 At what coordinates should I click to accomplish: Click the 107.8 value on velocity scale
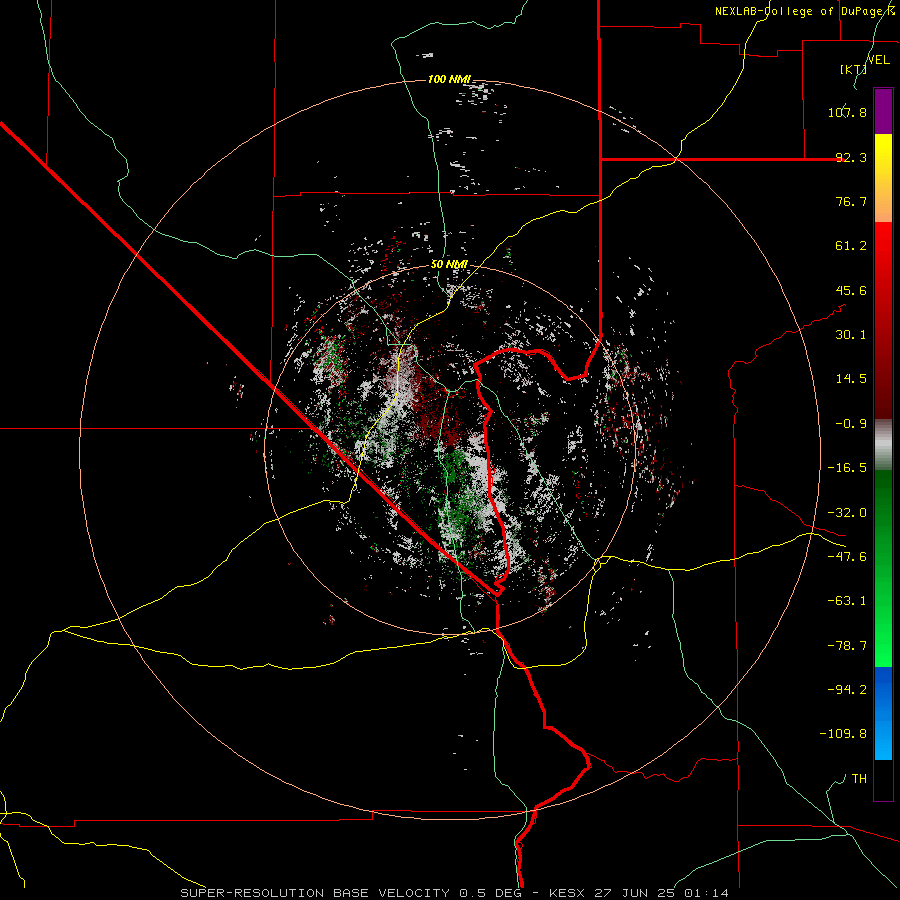coord(847,112)
